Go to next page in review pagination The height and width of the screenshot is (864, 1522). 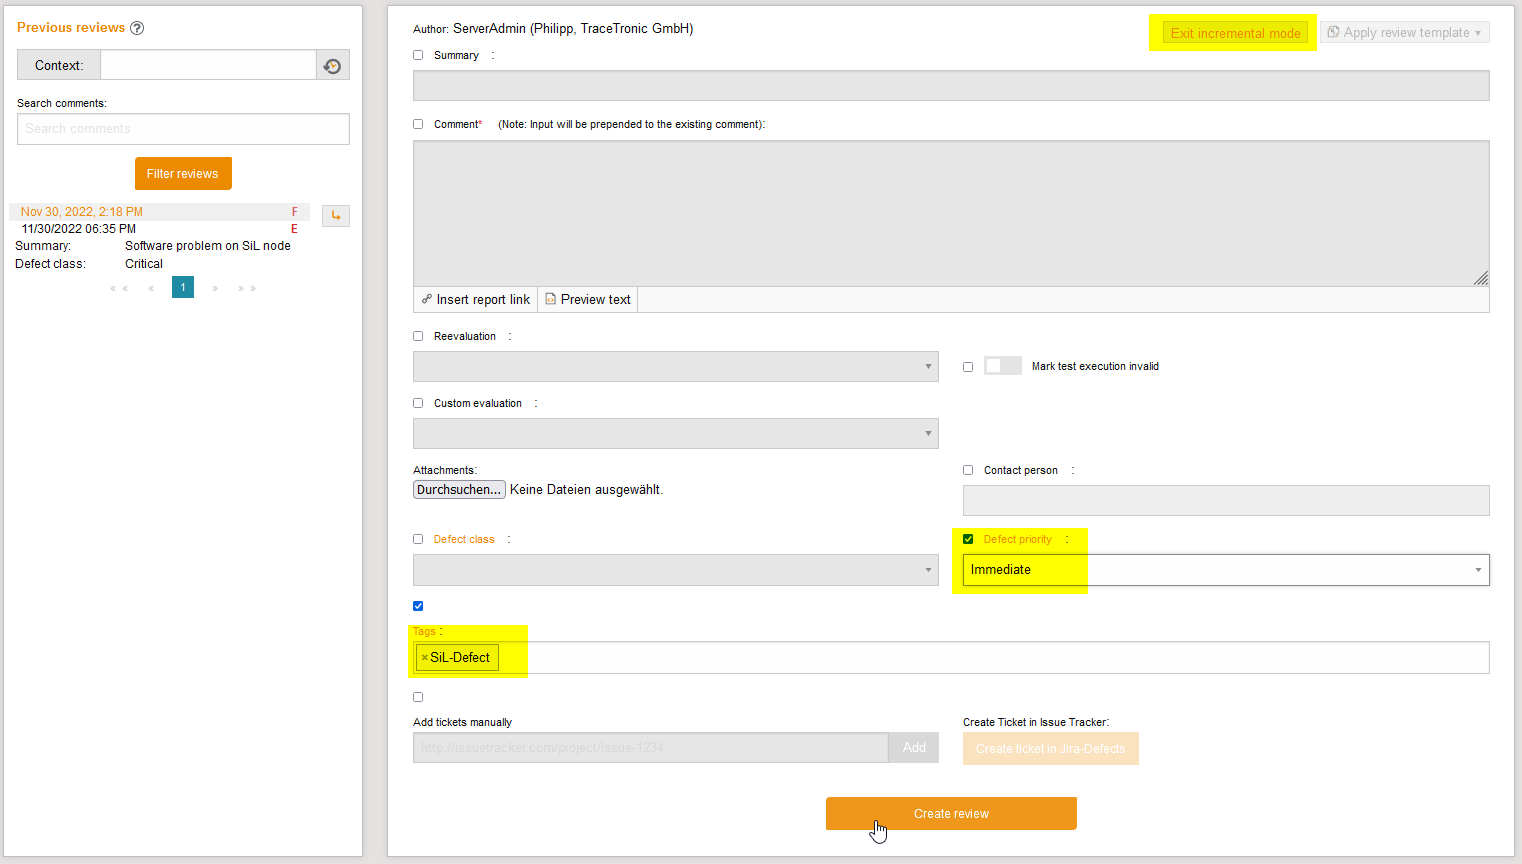tap(215, 288)
